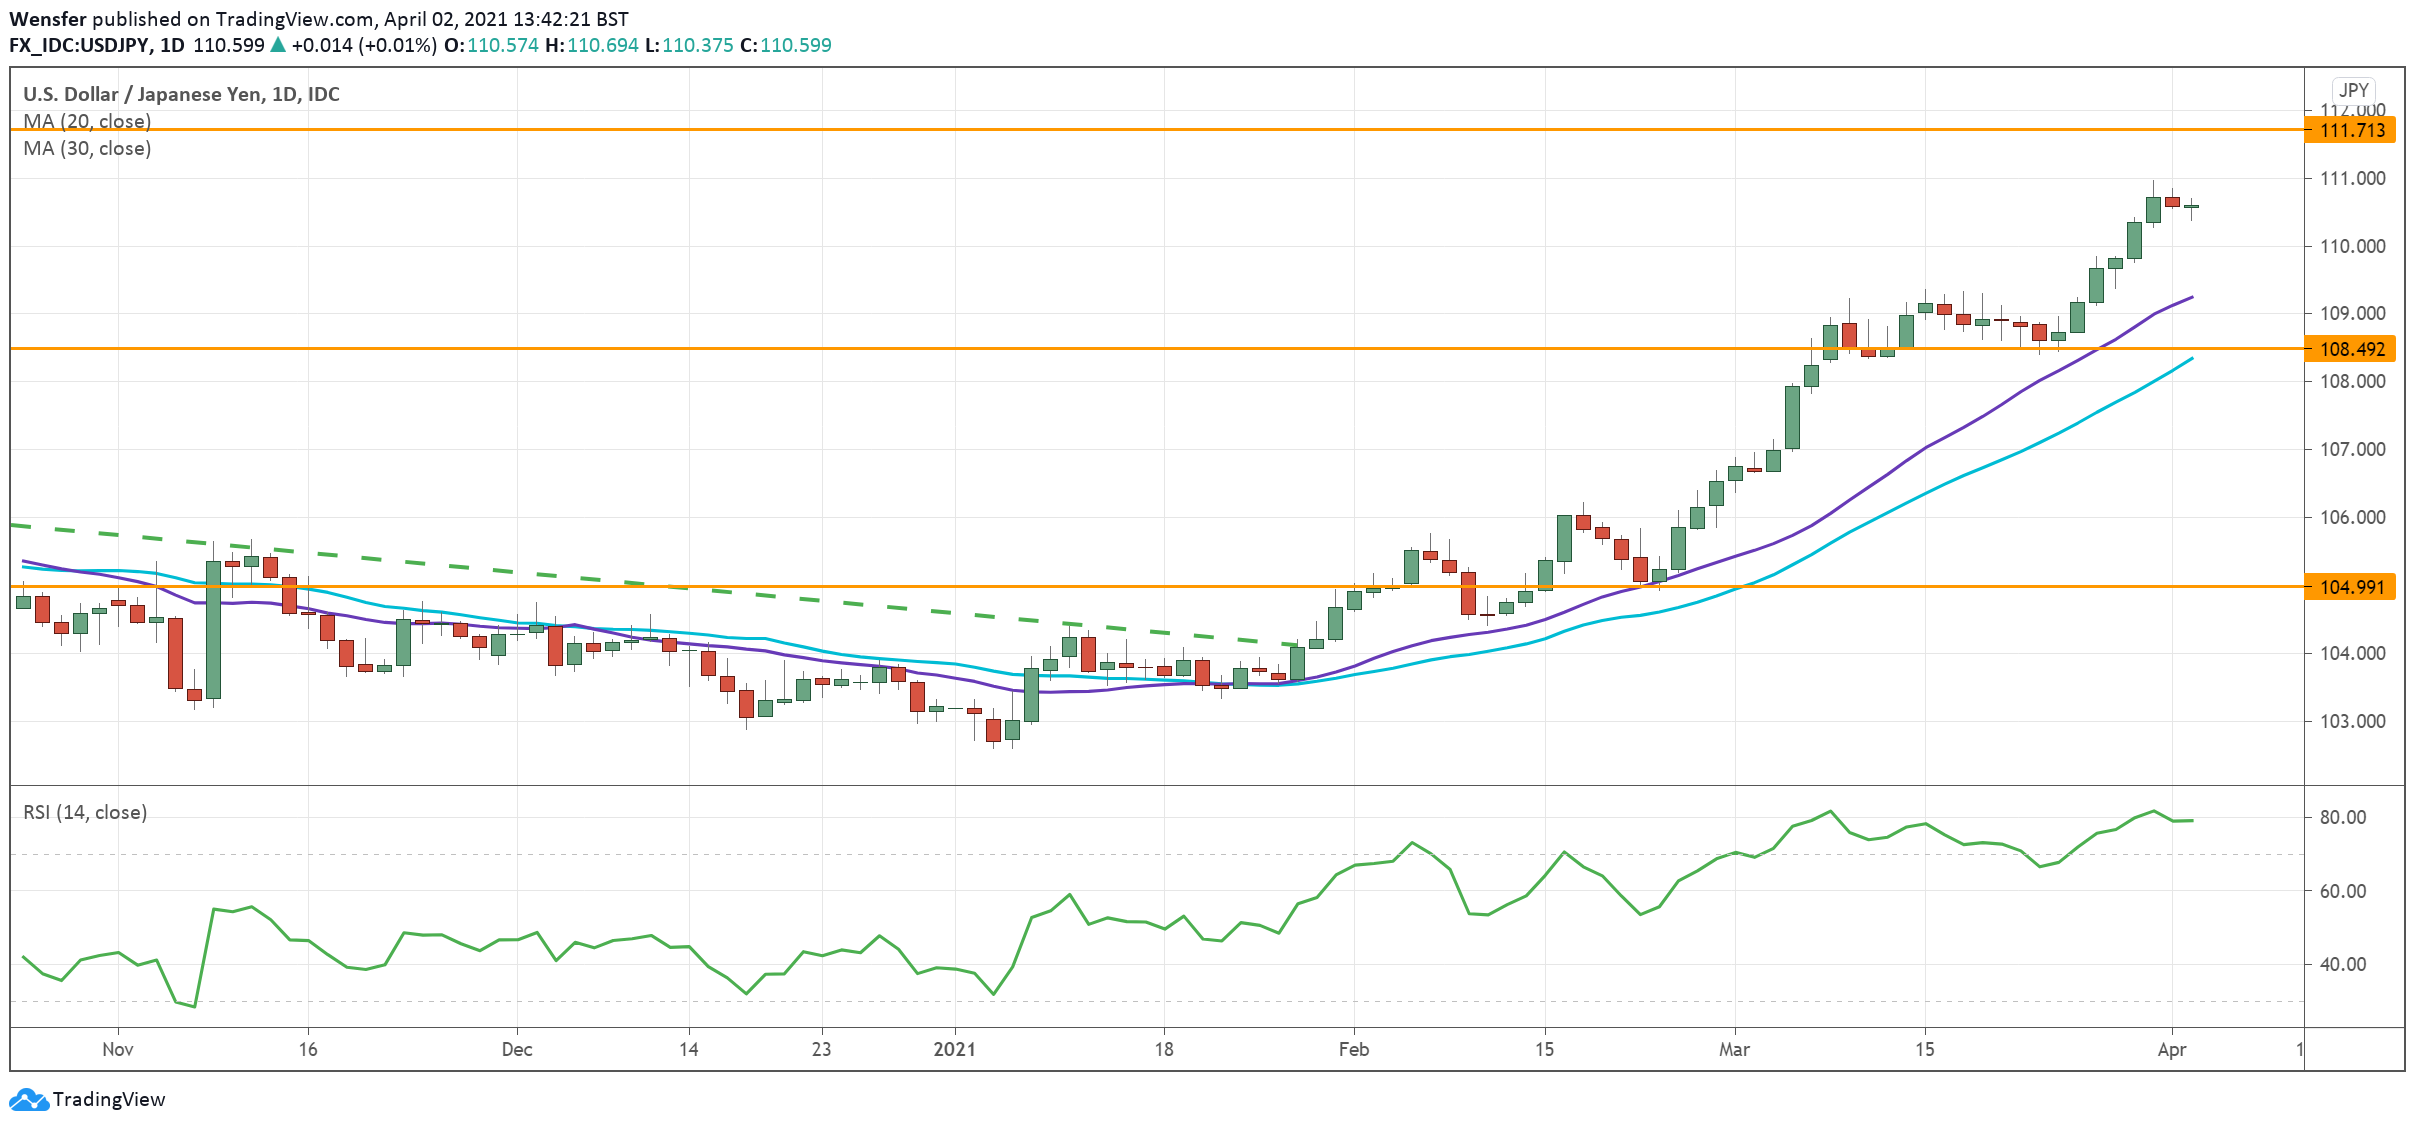Click the TradingView text at bottom left
Image resolution: width=2415 pixels, height=1128 pixels.
coord(108,1099)
